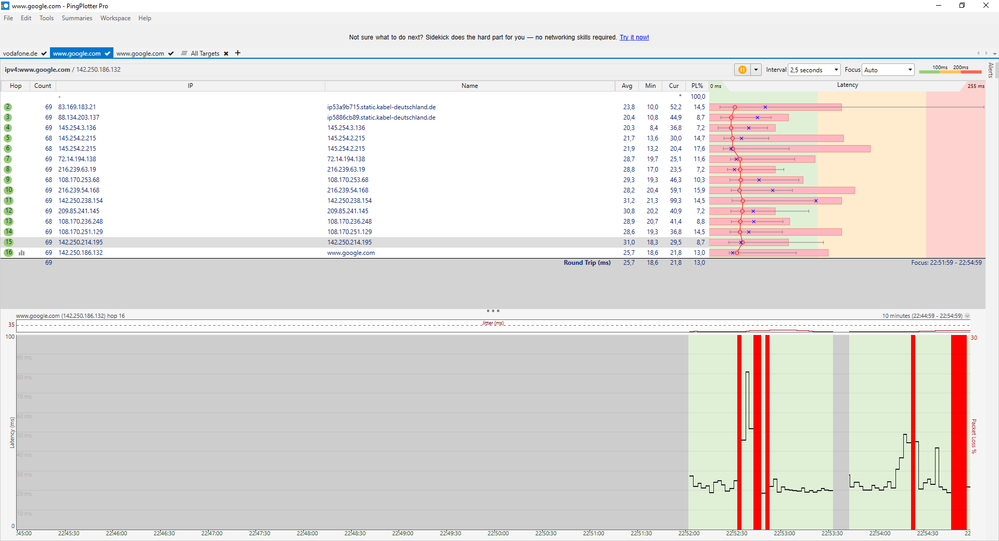The height and width of the screenshot is (541, 999).
Task: Open the Focus Auto dropdown
Action: coord(888,69)
